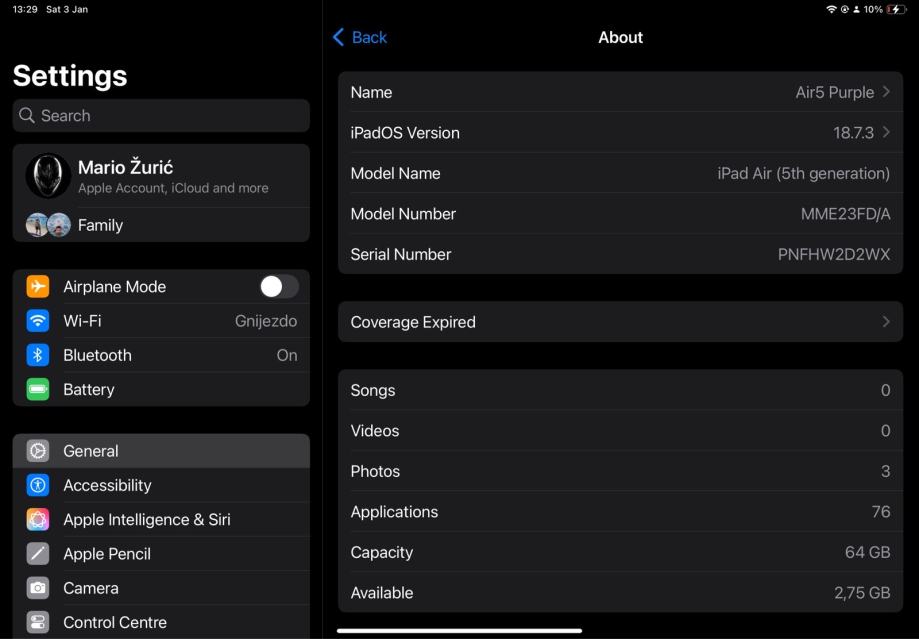Tap the 18.7.3 version value

(853, 132)
